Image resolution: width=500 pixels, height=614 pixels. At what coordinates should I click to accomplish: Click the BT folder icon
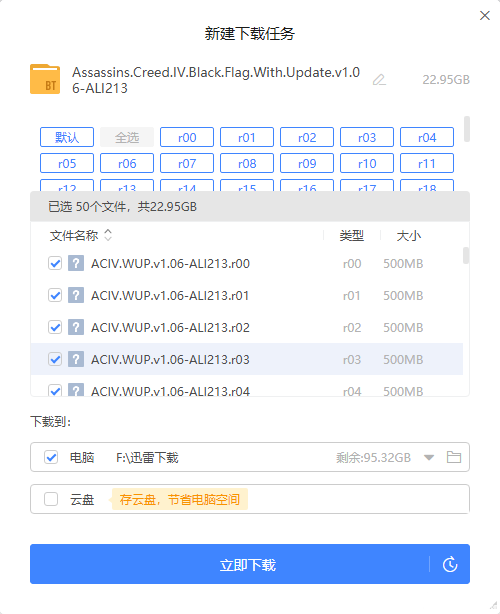click(x=45, y=79)
